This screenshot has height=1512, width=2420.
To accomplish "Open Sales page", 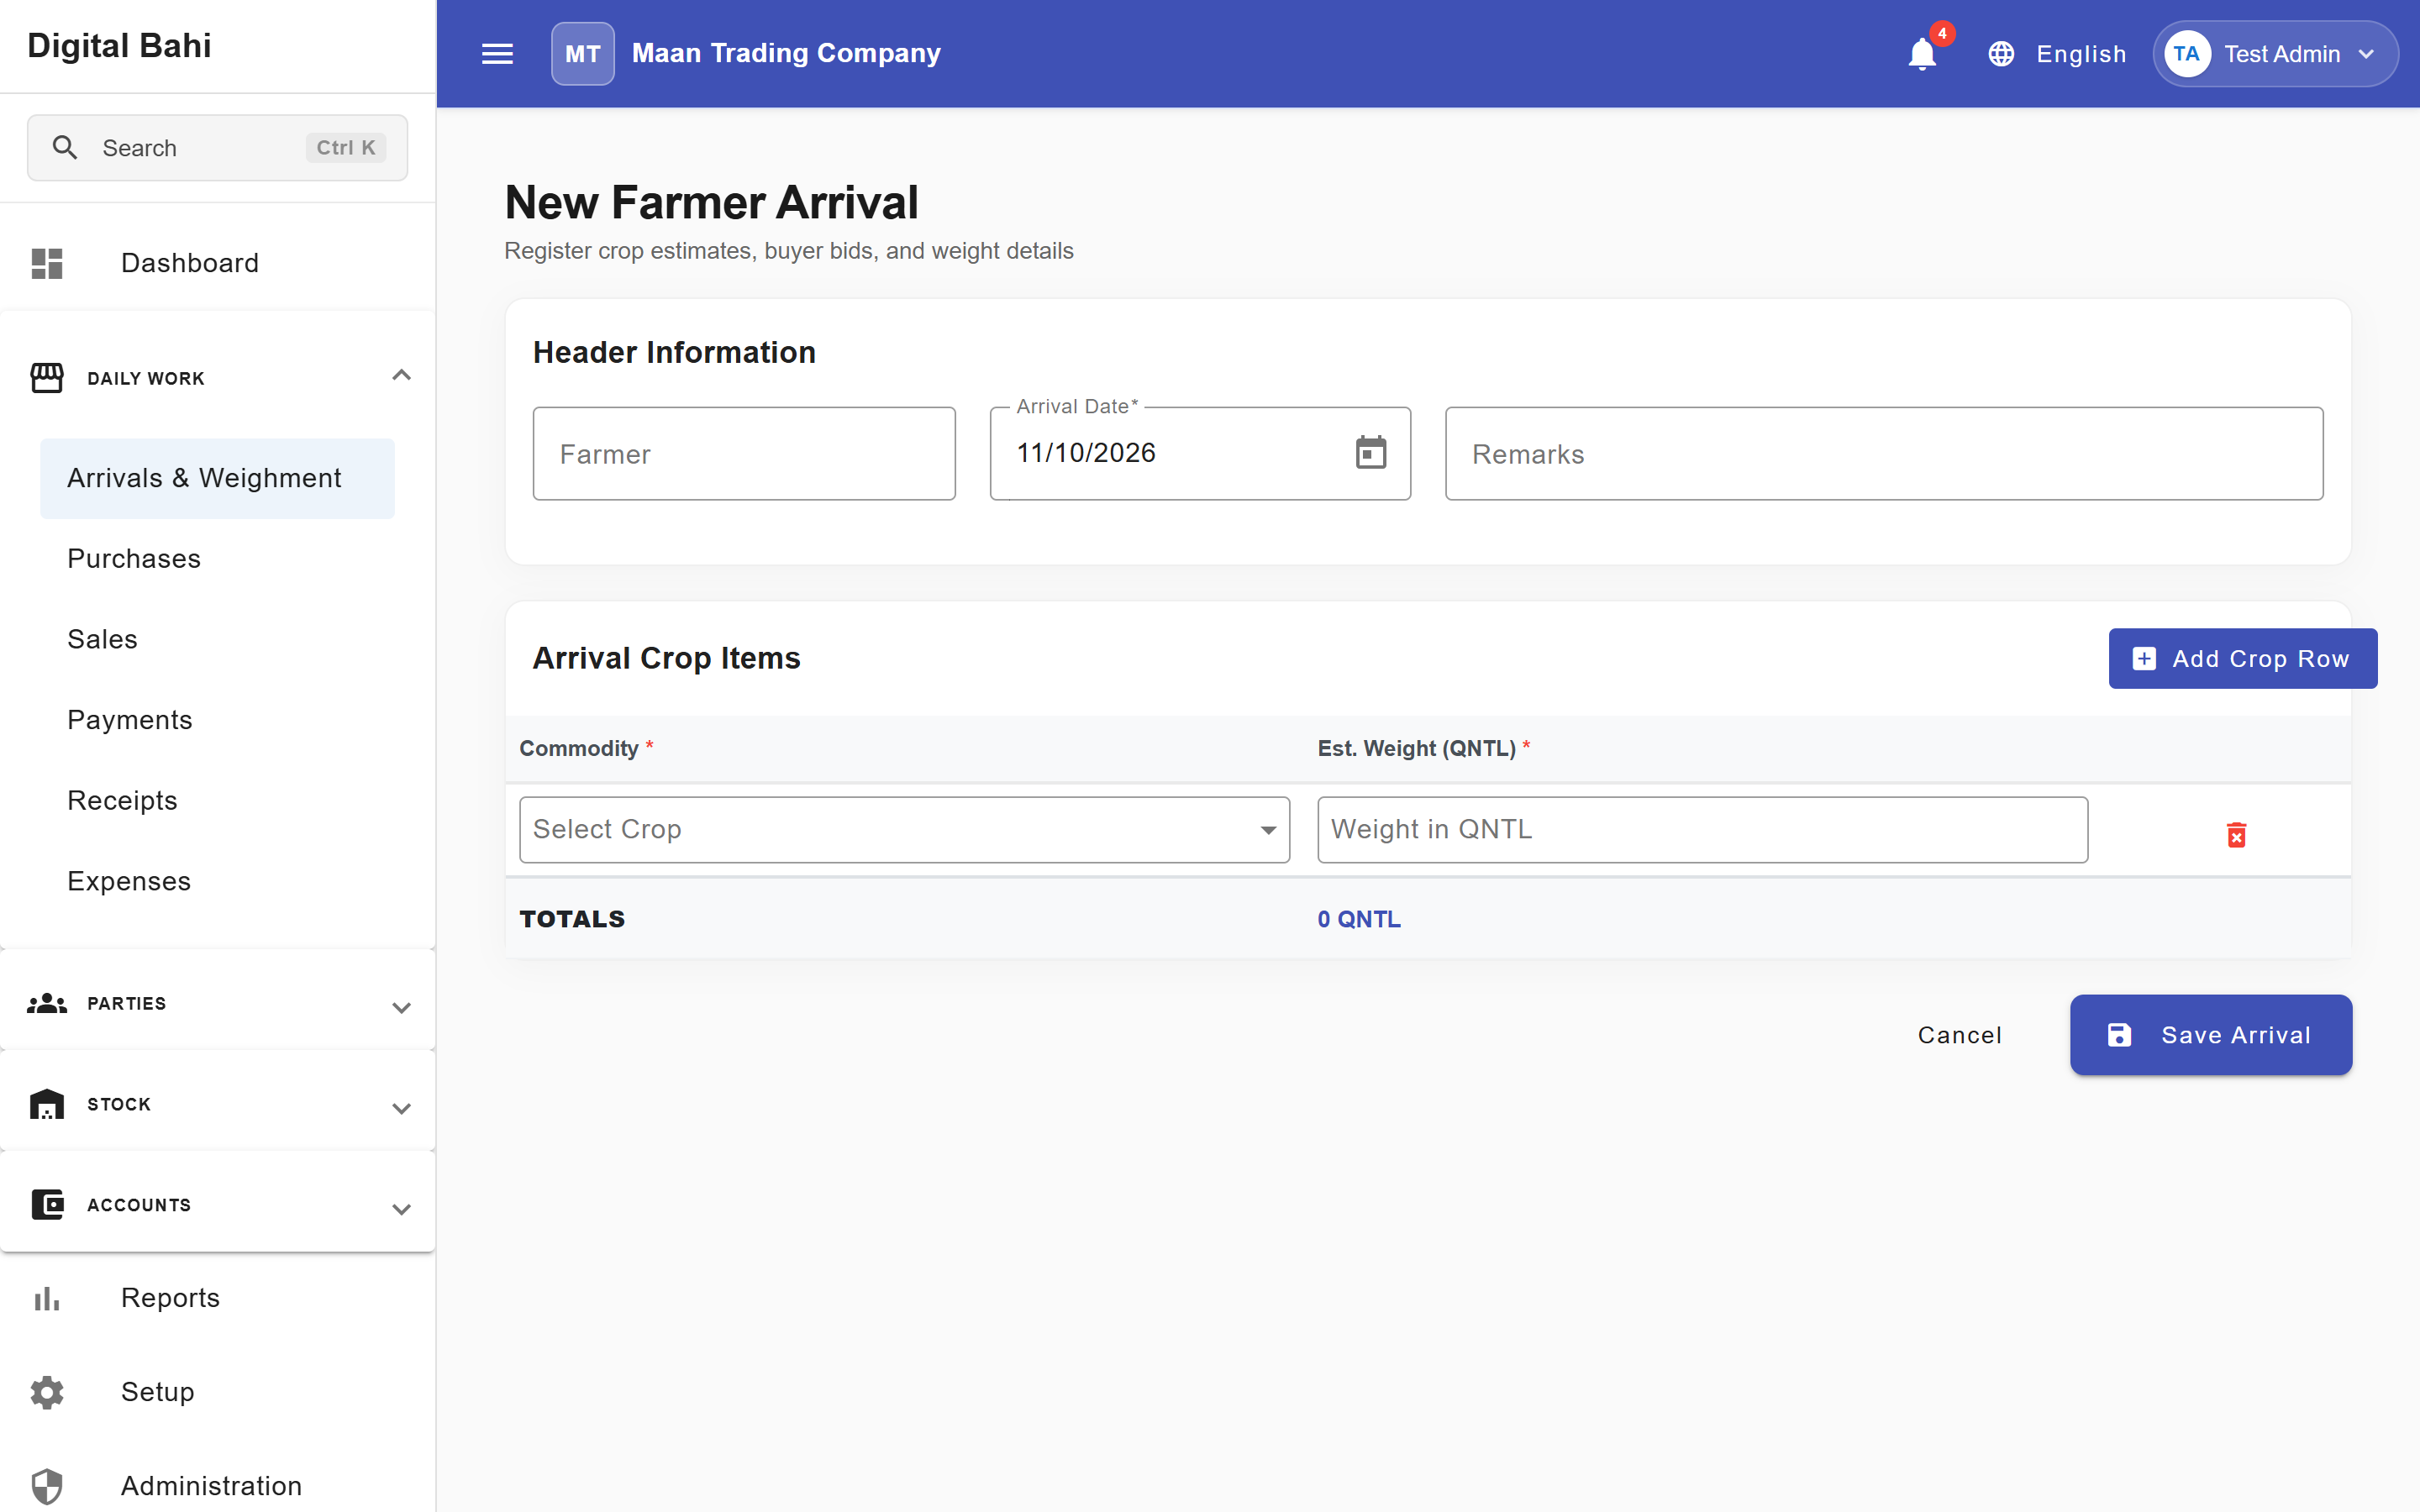I will pyautogui.click(x=217, y=639).
